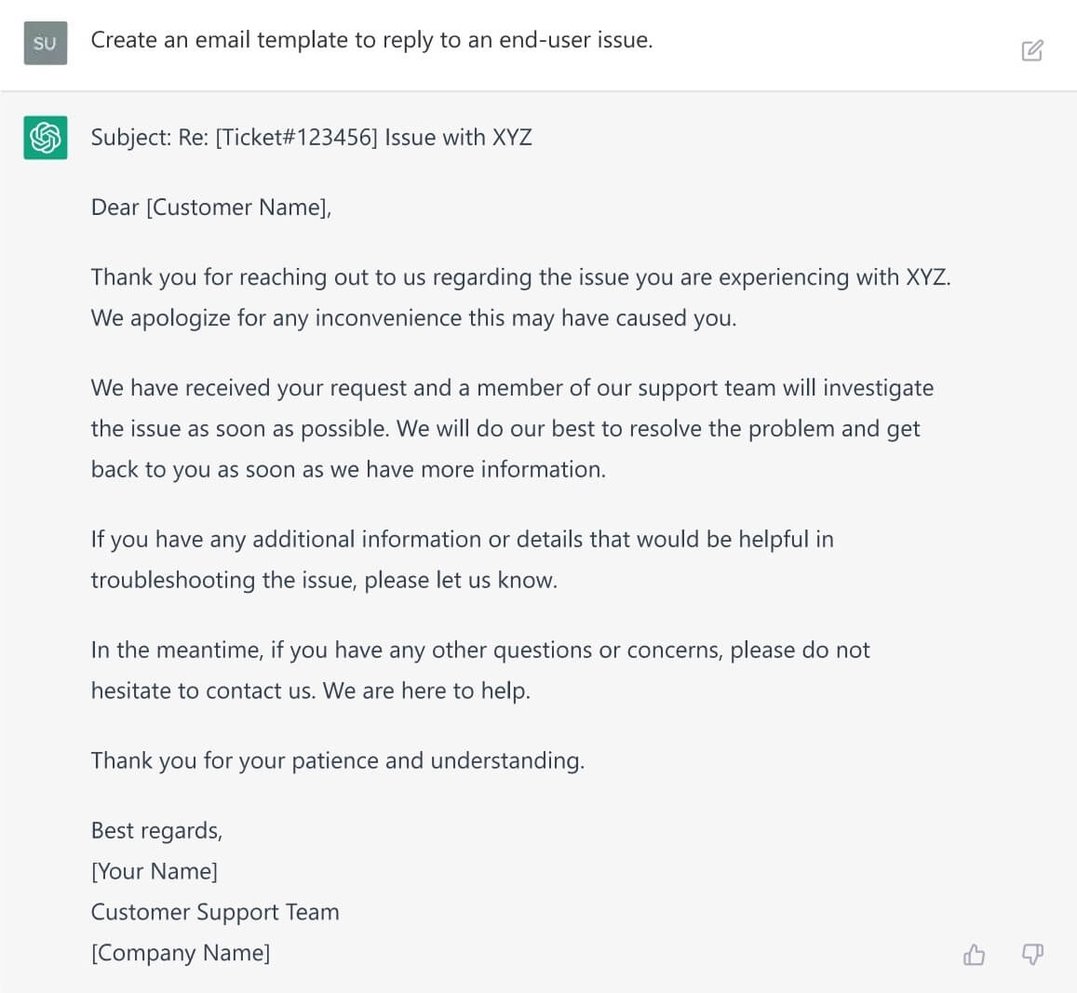The height and width of the screenshot is (993, 1077).
Task: Select the ChatGPT assistant avatar icon
Action: 44,138
